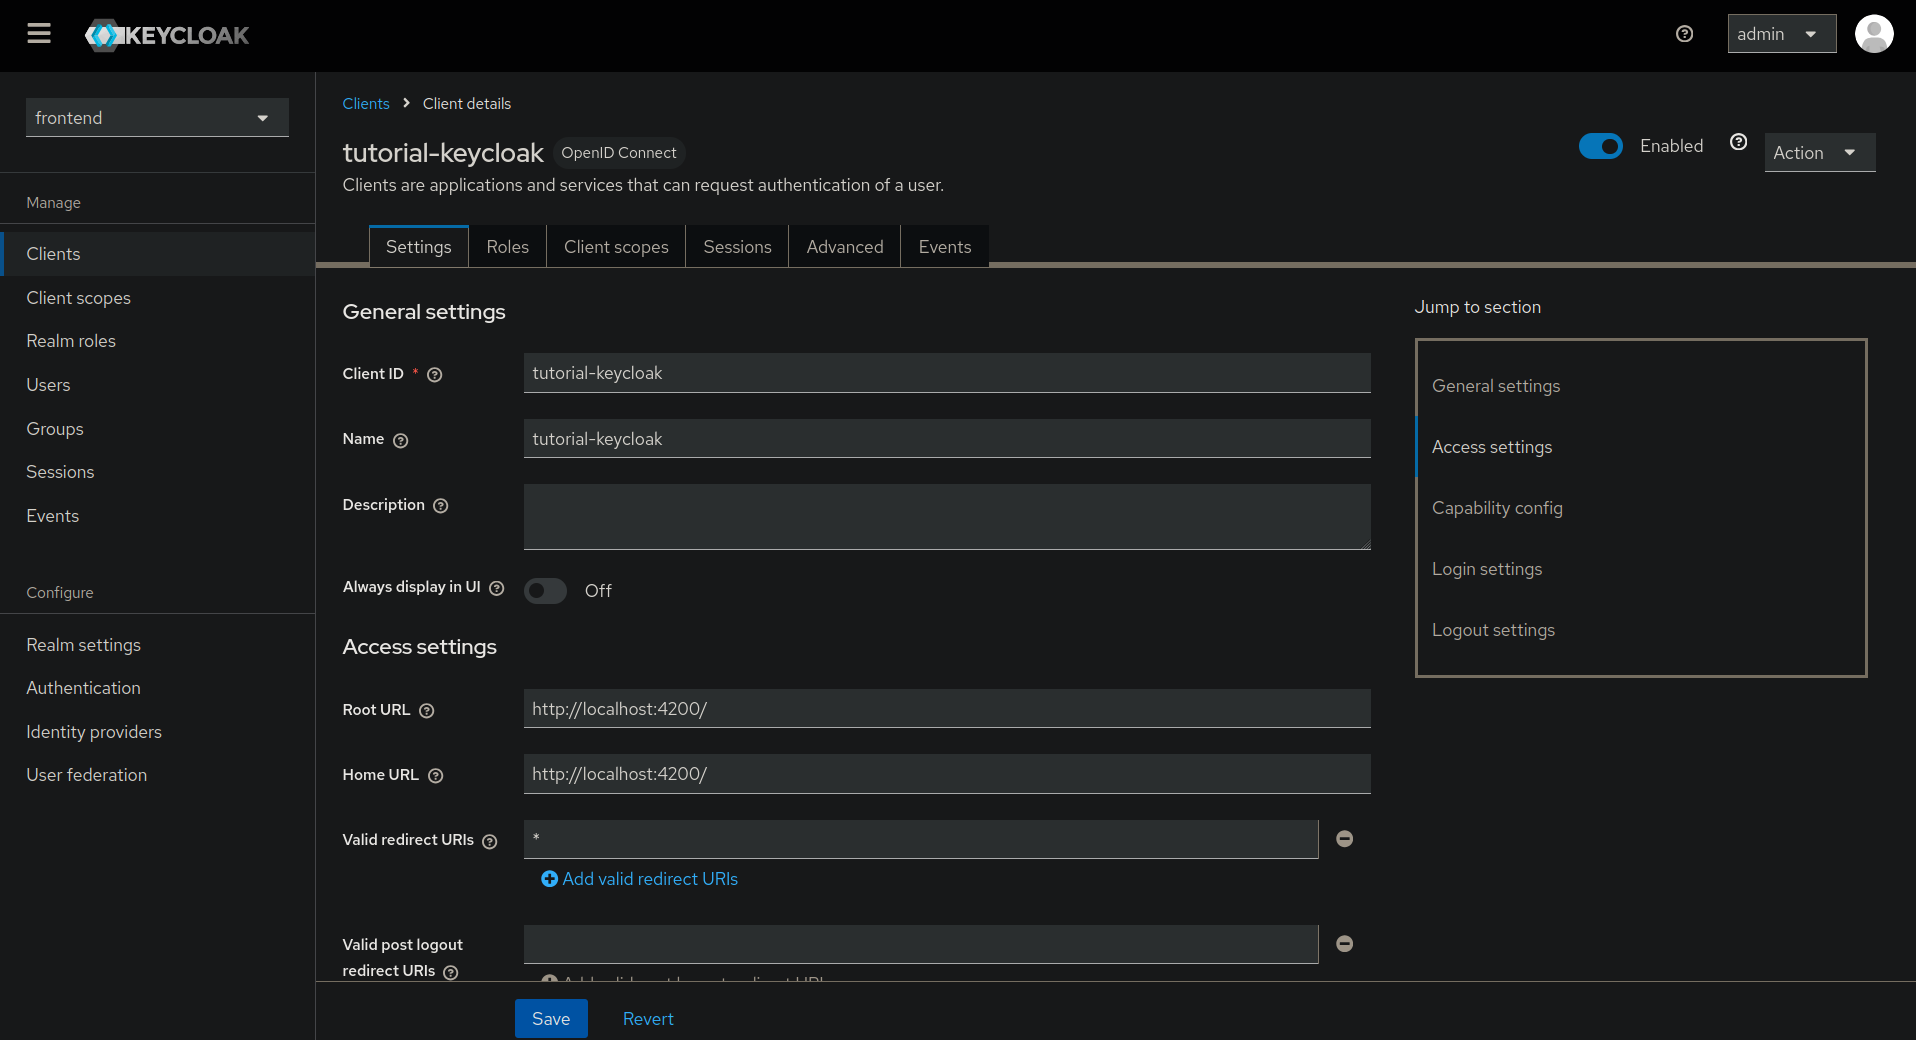1916x1040 pixels.
Task: Jump to Logout settings section
Action: click(x=1493, y=630)
